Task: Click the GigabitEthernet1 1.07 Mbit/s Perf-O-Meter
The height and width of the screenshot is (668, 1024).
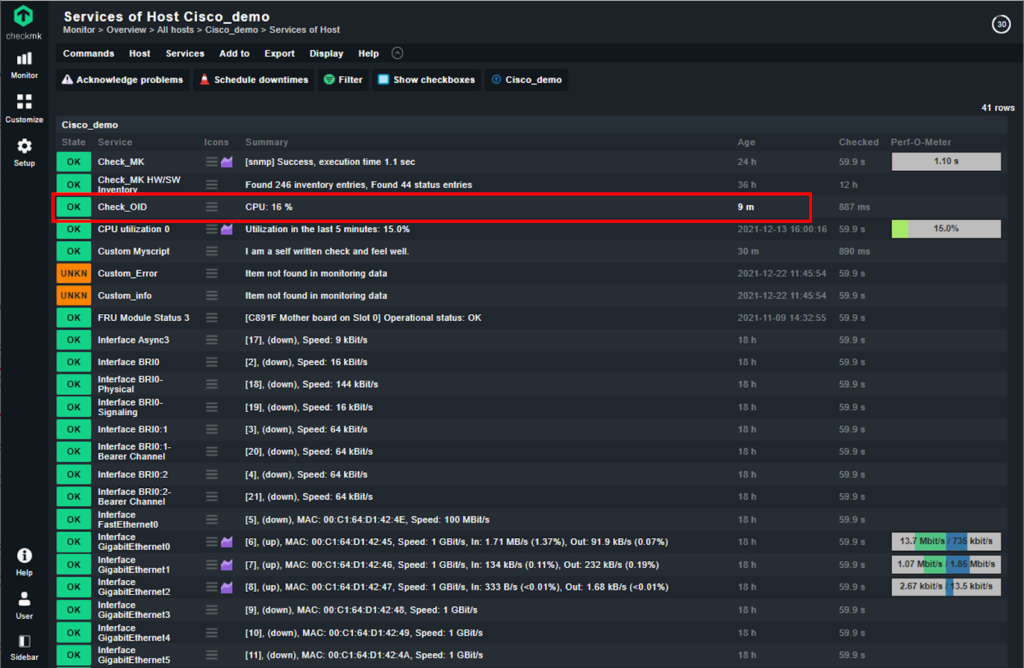Action: (x=946, y=564)
